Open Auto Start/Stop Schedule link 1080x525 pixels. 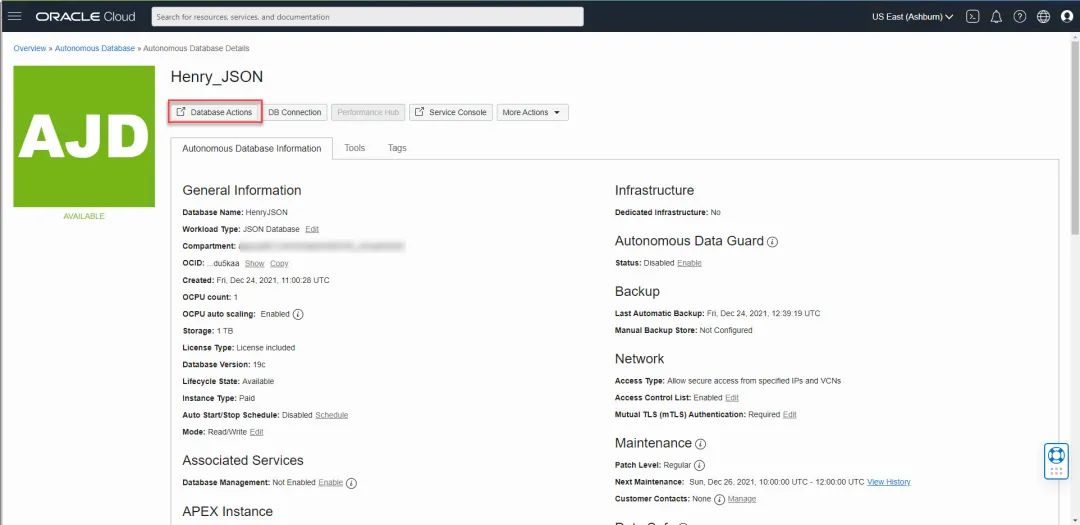click(331, 415)
